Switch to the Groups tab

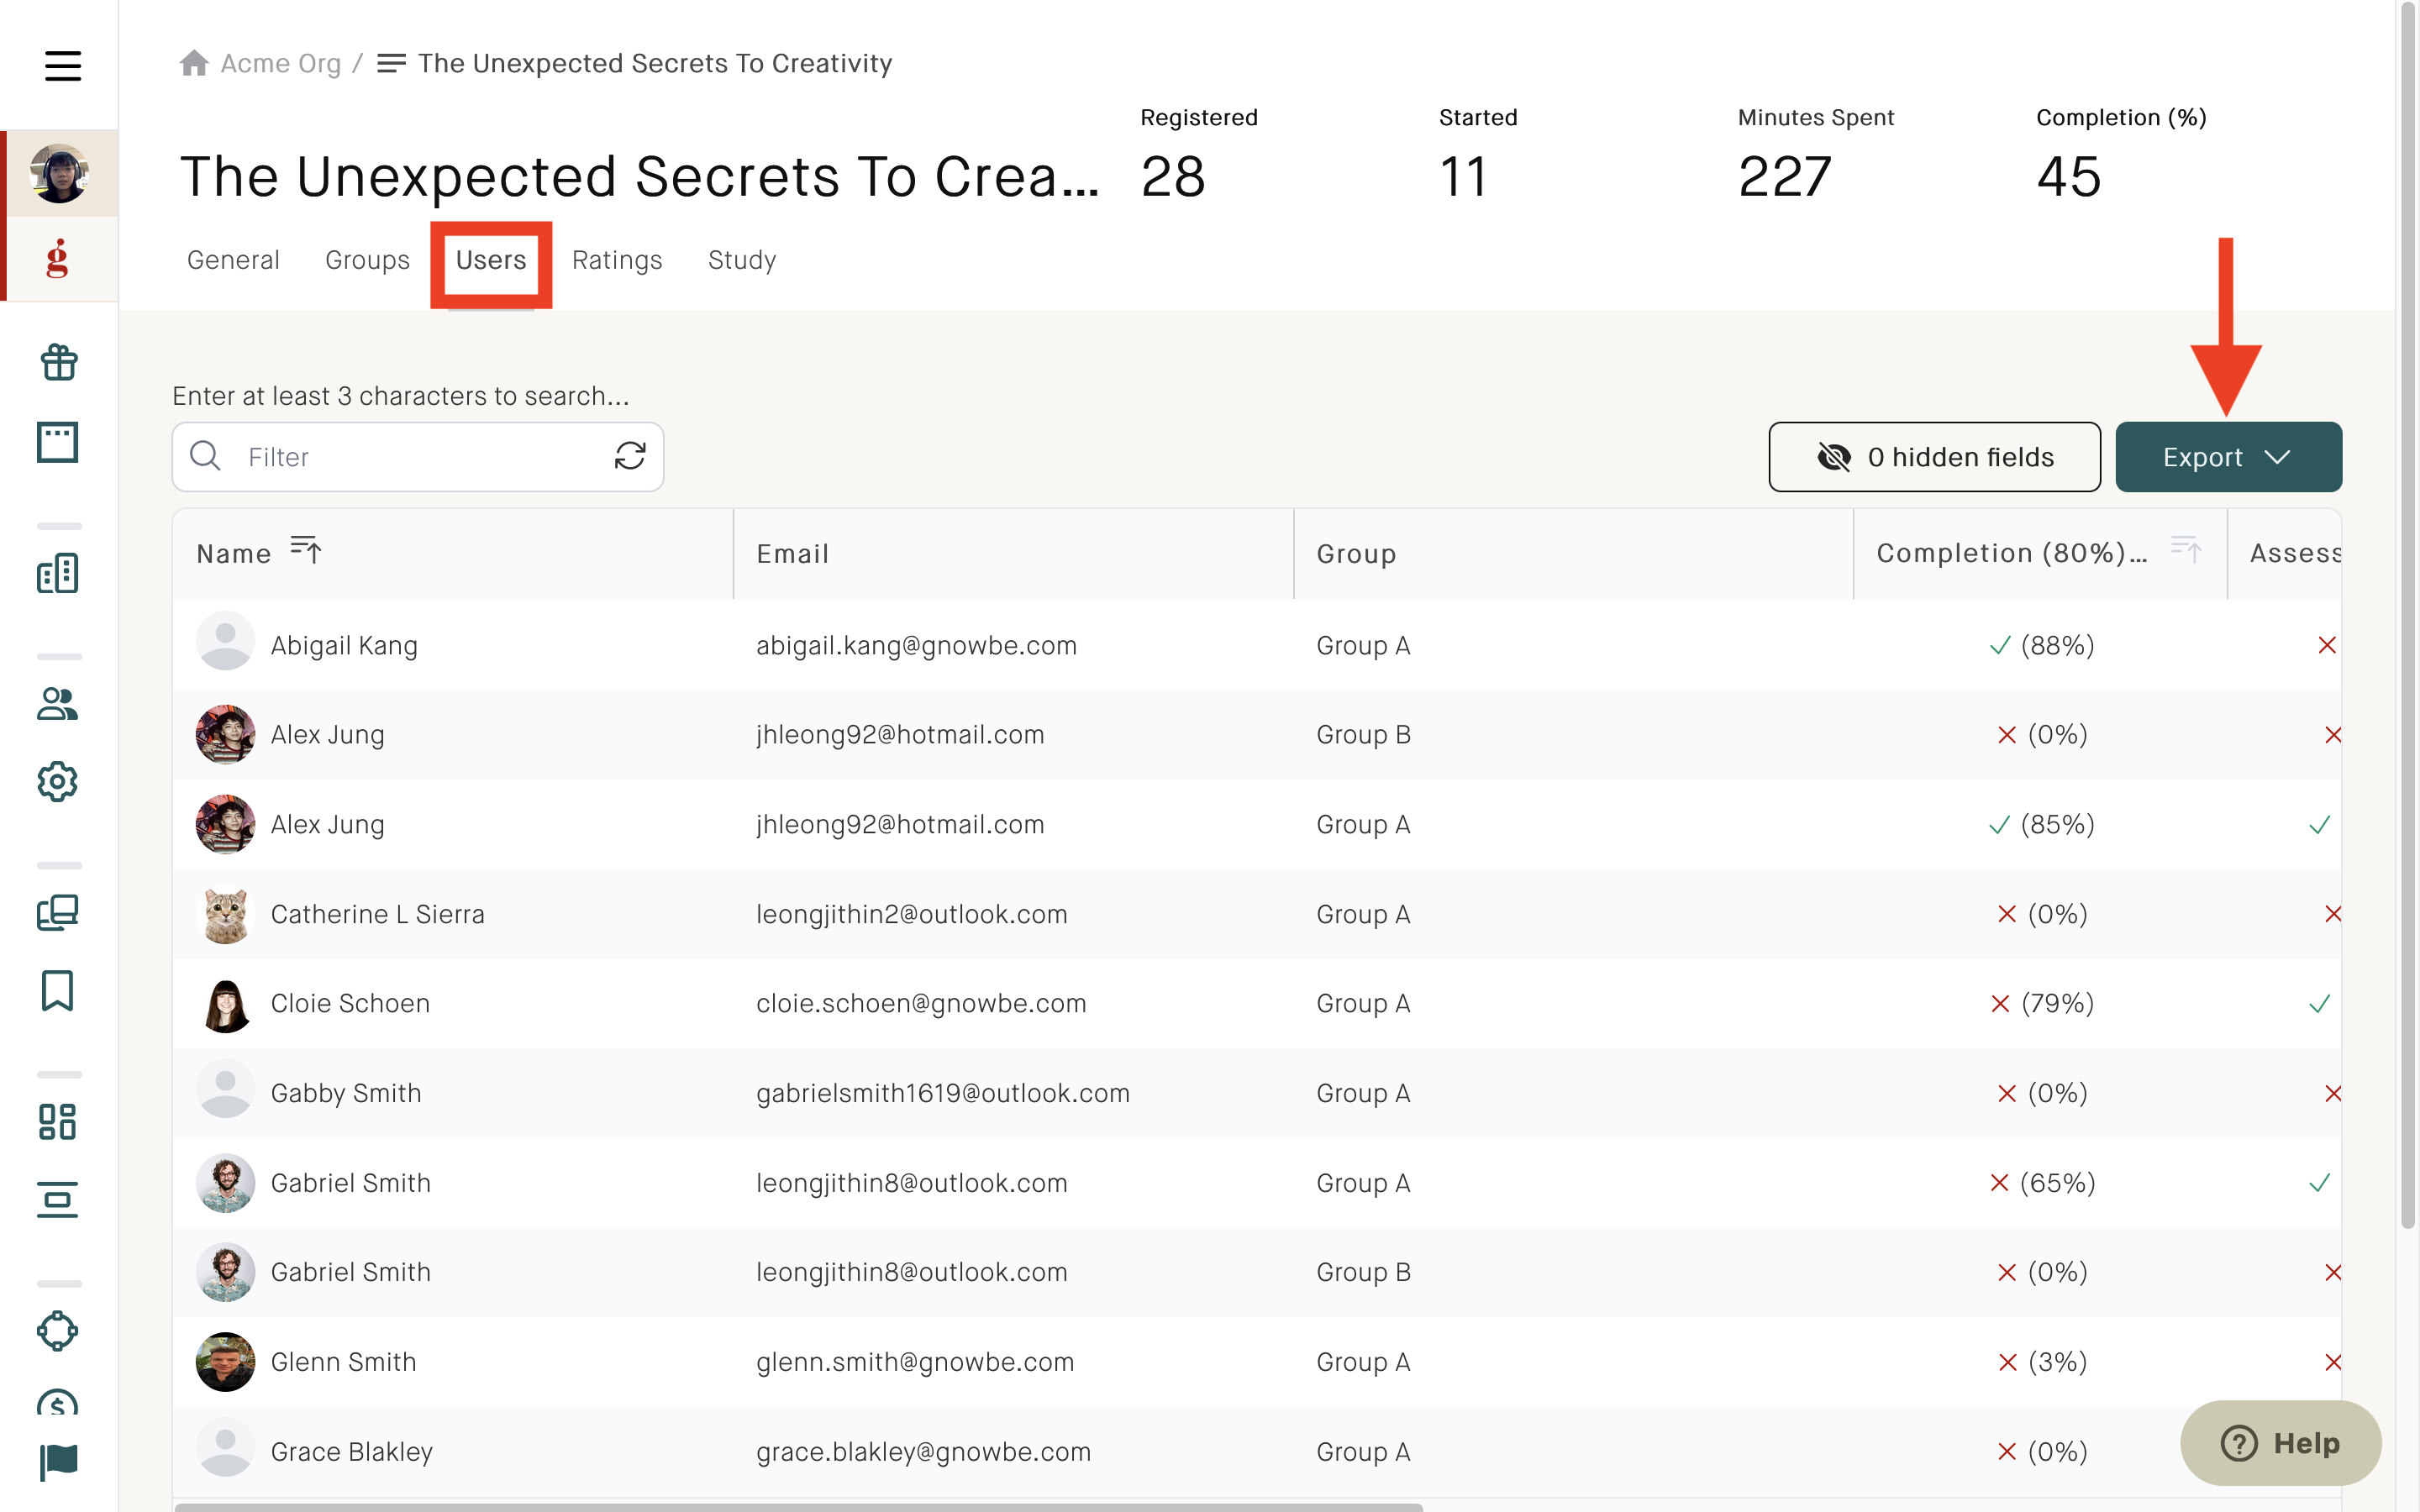click(367, 260)
